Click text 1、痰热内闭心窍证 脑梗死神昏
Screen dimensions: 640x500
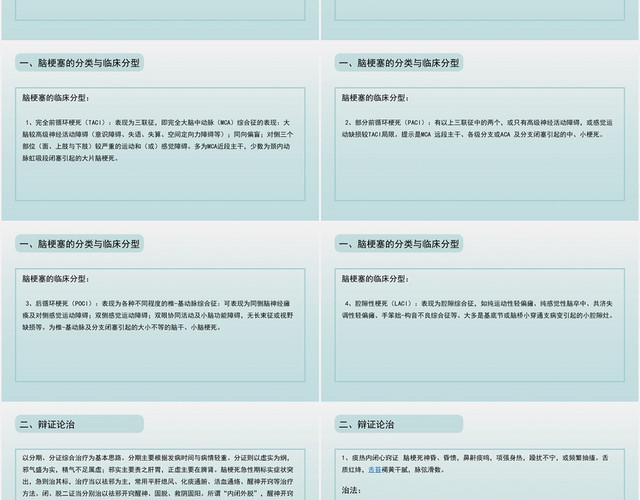coord(475,464)
